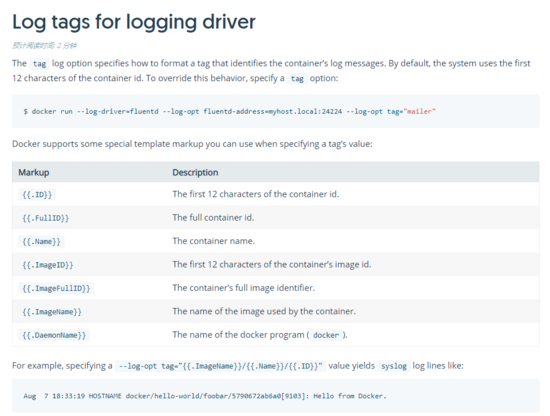Click 'The full container id.' description cell

click(213, 218)
